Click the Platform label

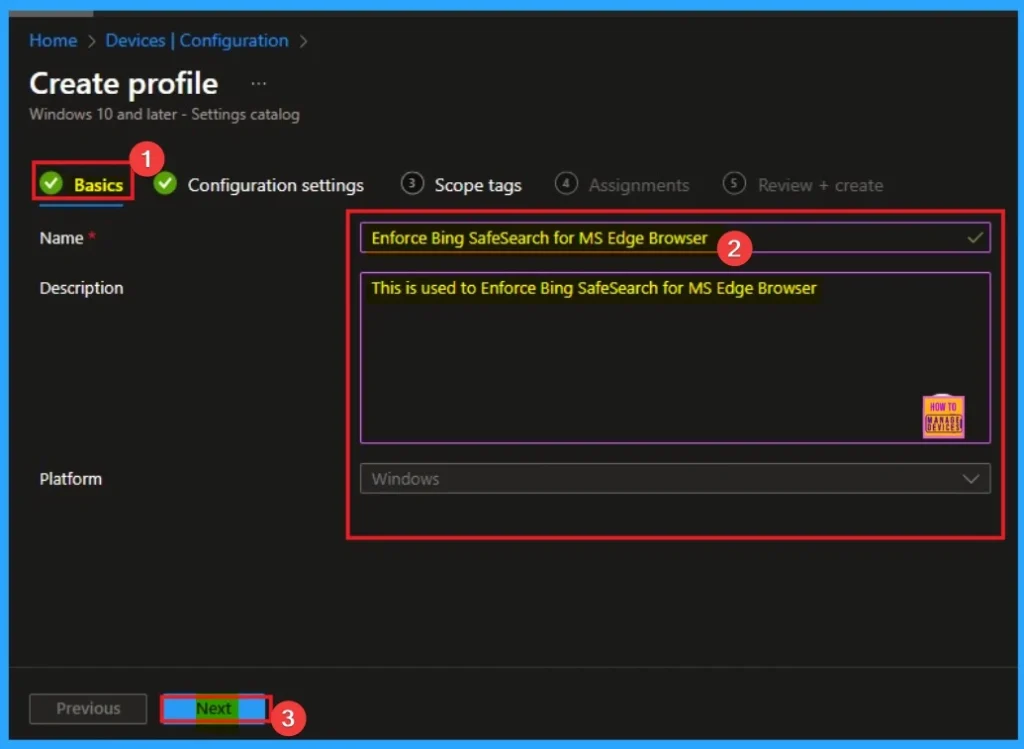pyautogui.click(x=71, y=479)
